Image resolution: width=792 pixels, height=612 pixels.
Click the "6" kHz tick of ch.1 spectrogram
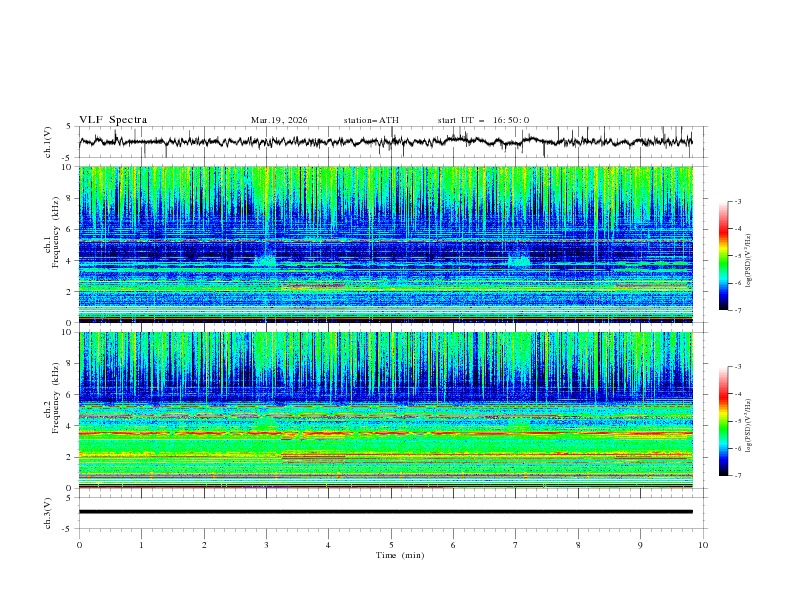tap(70, 229)
